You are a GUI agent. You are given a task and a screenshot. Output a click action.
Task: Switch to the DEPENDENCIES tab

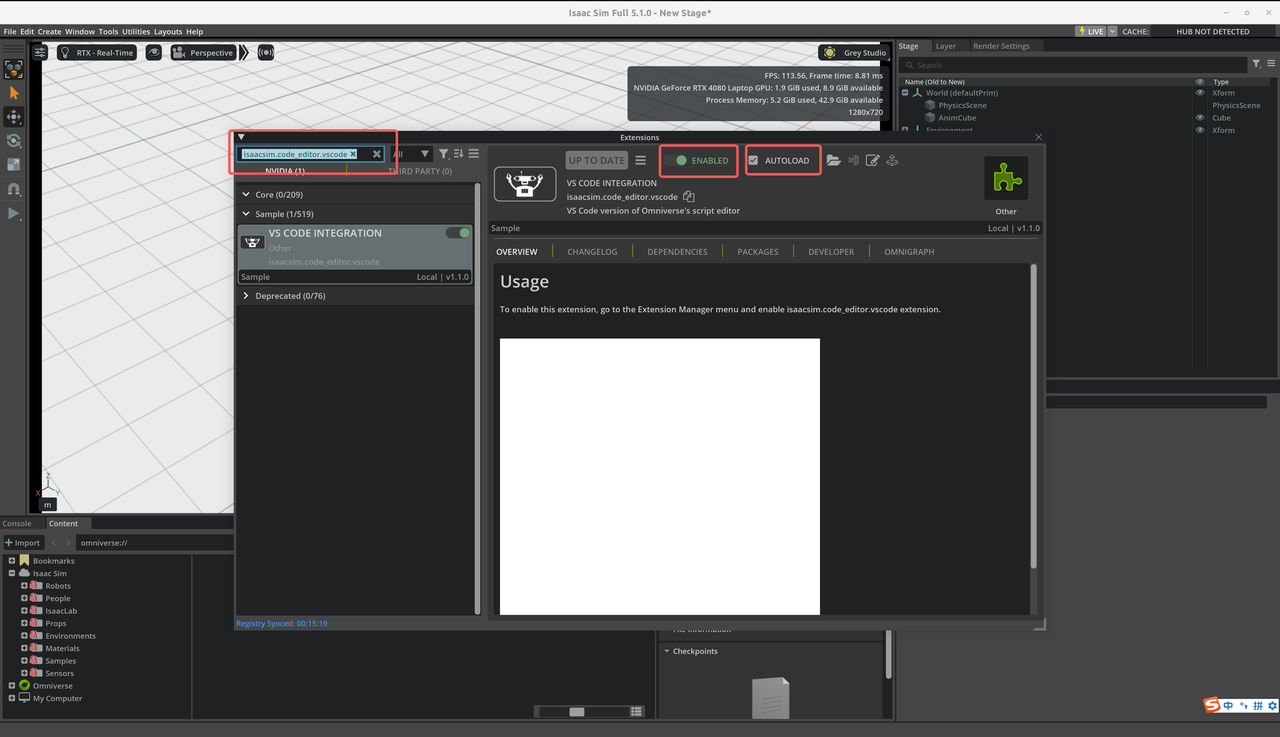click(677, 252)
